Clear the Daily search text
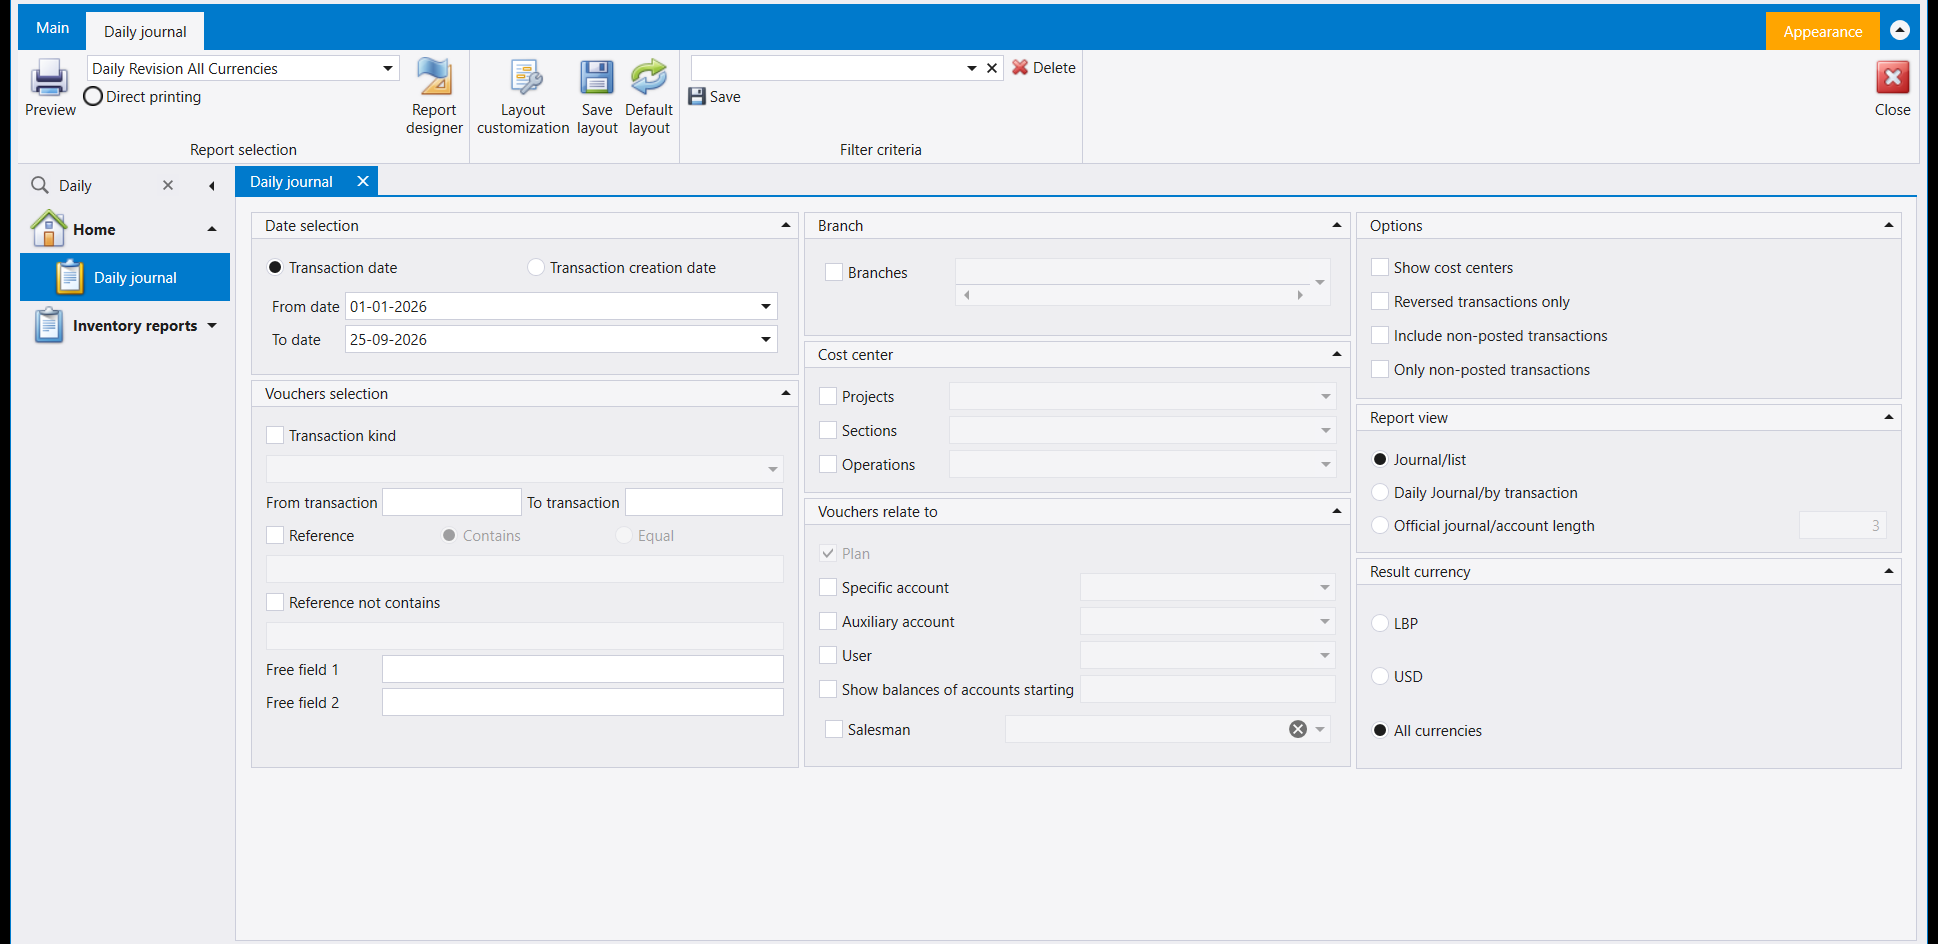The width and height of the screenshot is (1938, 944). [x=168, y=185]
